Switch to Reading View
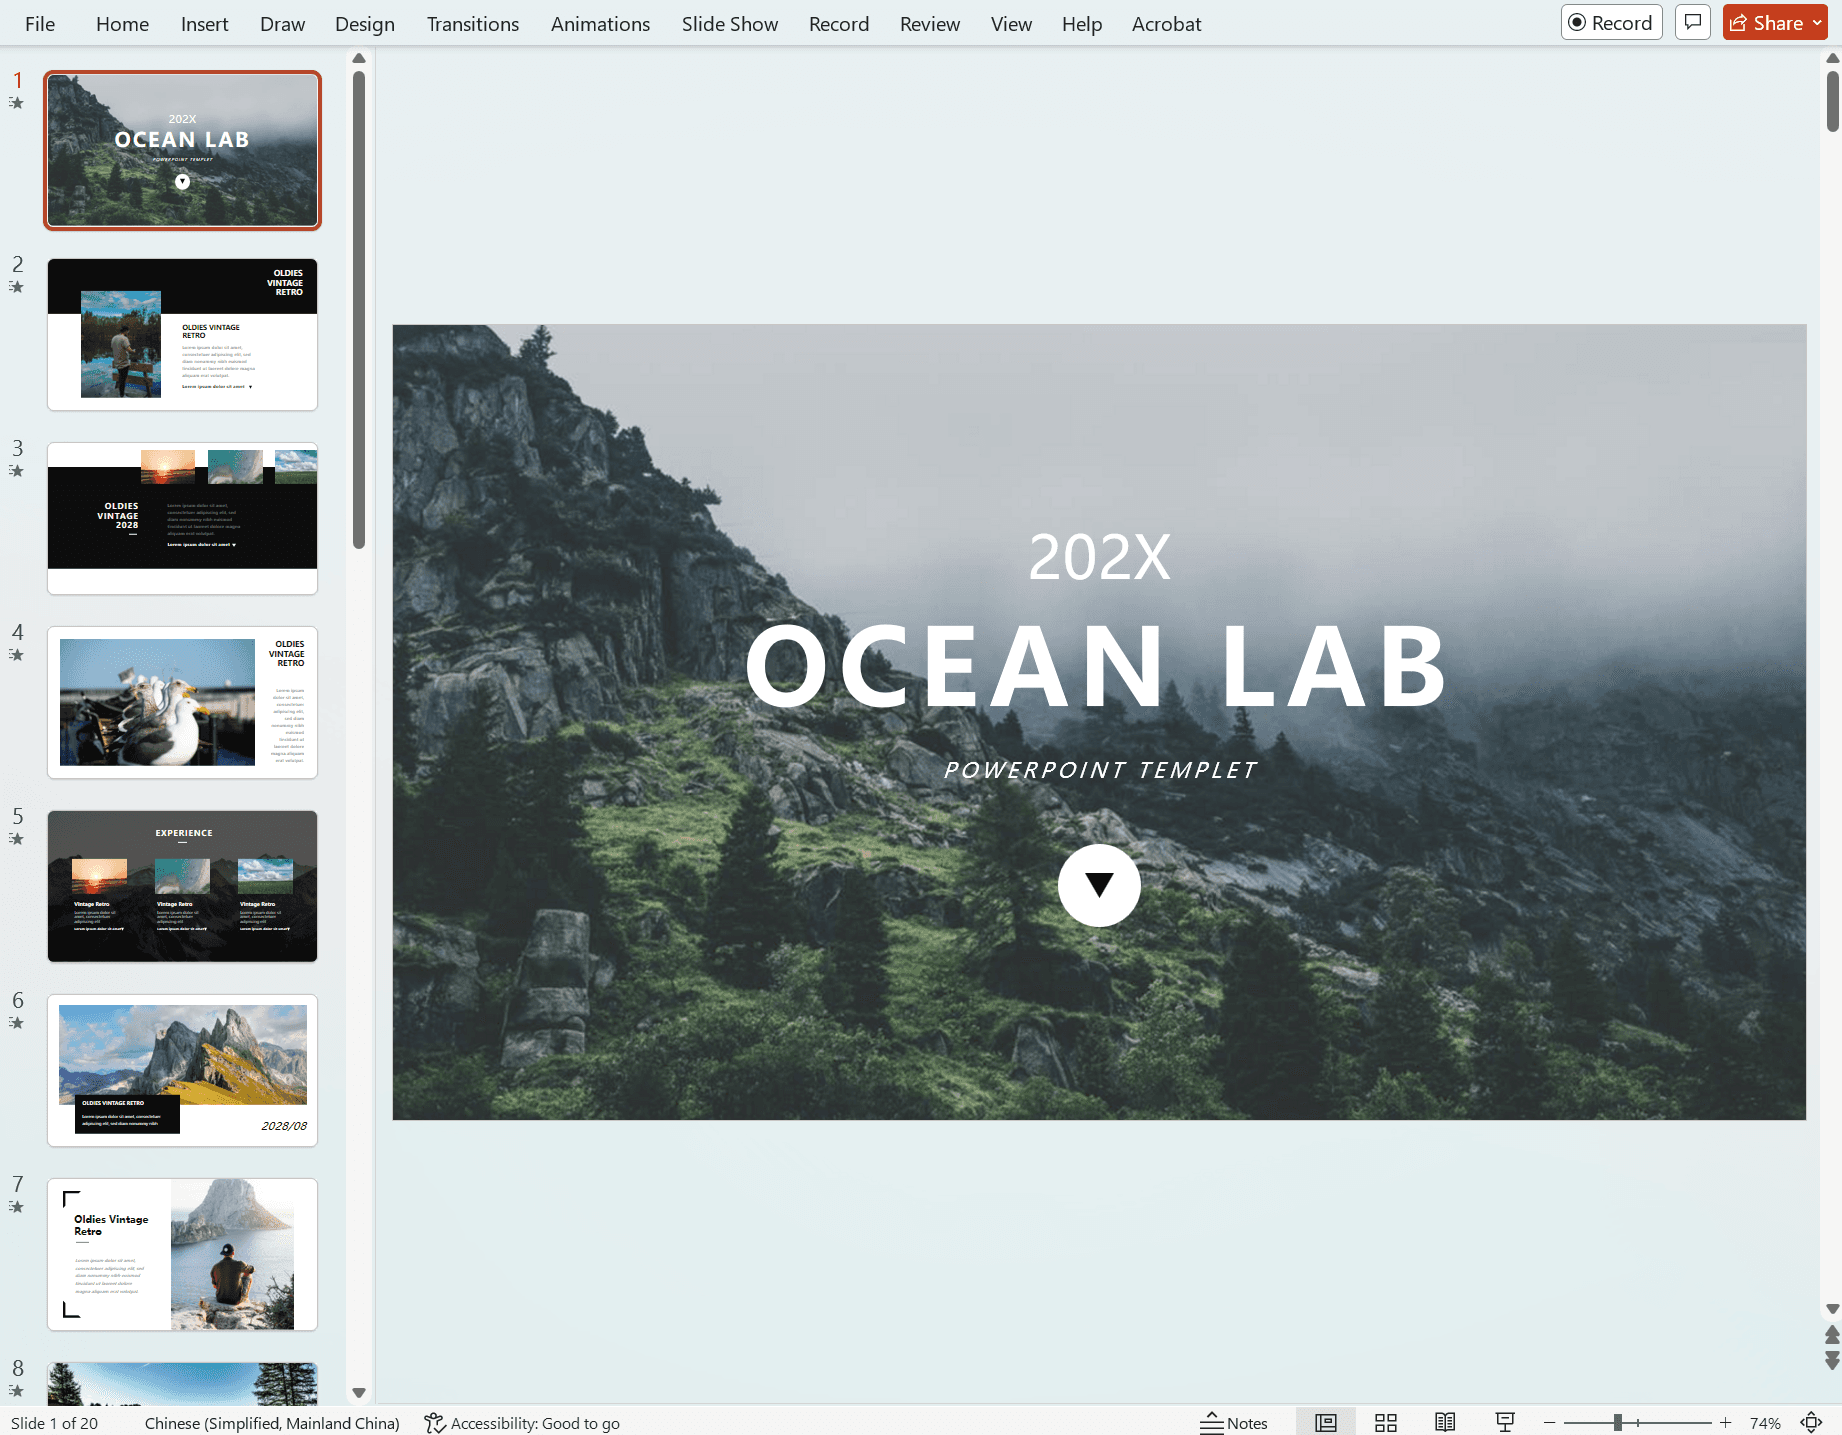Image resolution: width=1842 pixels, height=1435 pixels. tap(1445, 1423)
